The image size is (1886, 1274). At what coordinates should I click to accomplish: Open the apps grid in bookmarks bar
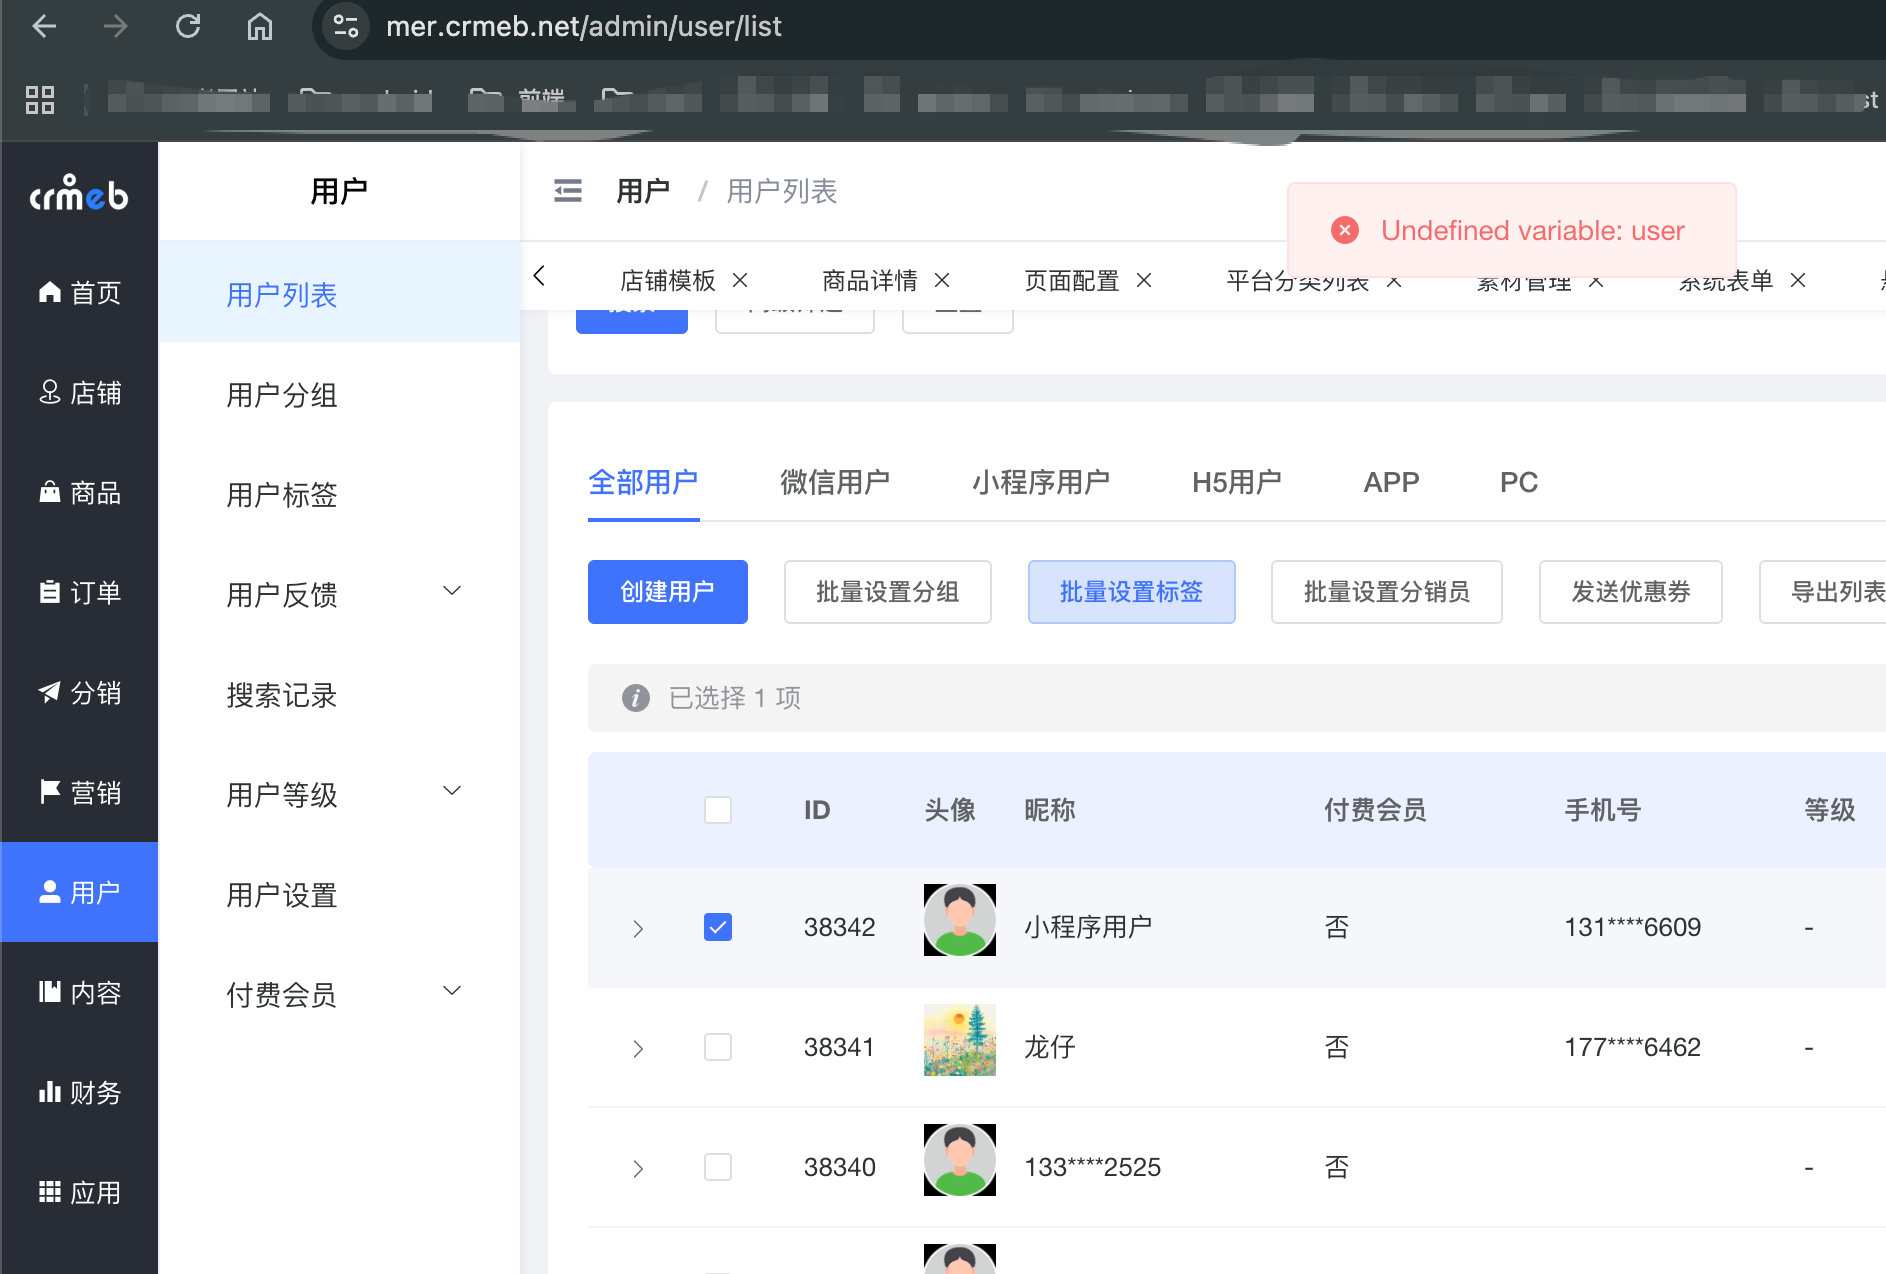pos(40,100)
